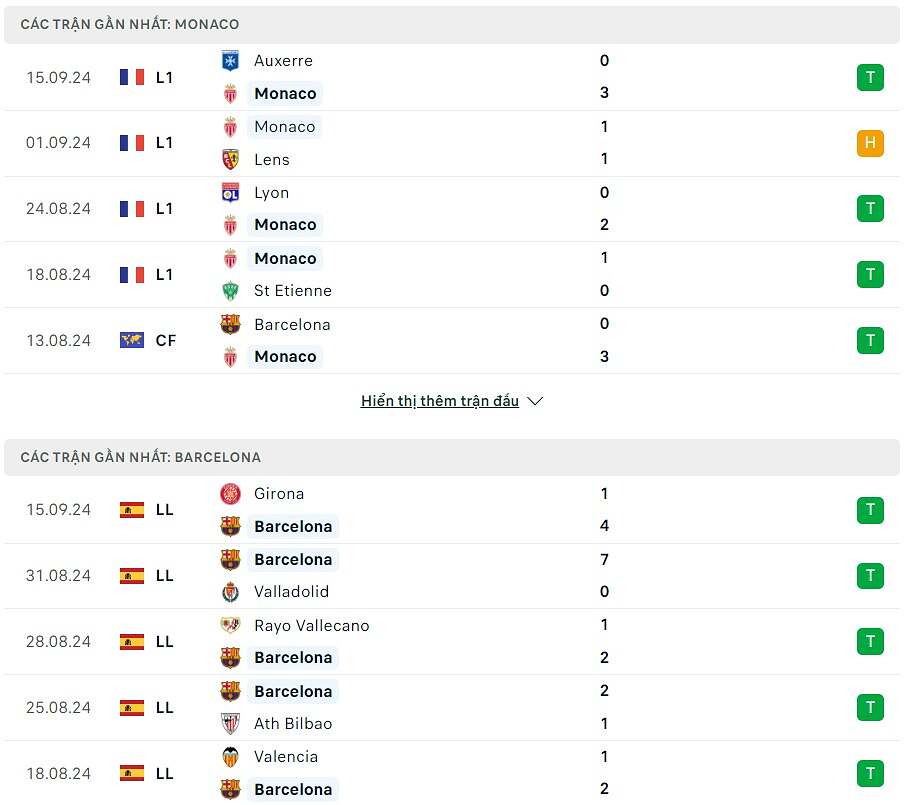Open 'Hiển thị thêm trận đấu' link
Viewport: 907px width, 805px height.
point(440,401)
